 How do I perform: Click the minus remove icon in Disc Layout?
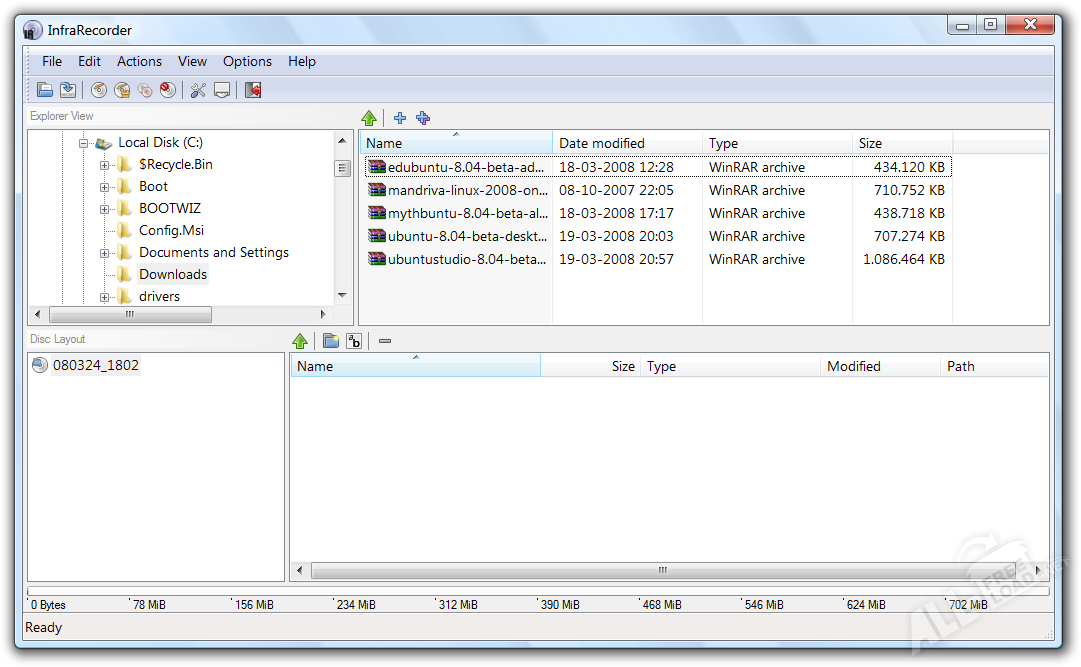click(385, 341)
